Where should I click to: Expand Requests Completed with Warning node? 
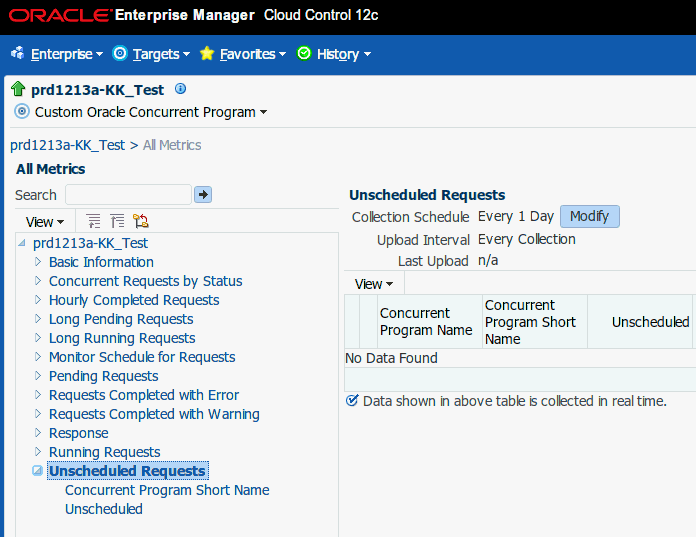click(x=38, y=414)
